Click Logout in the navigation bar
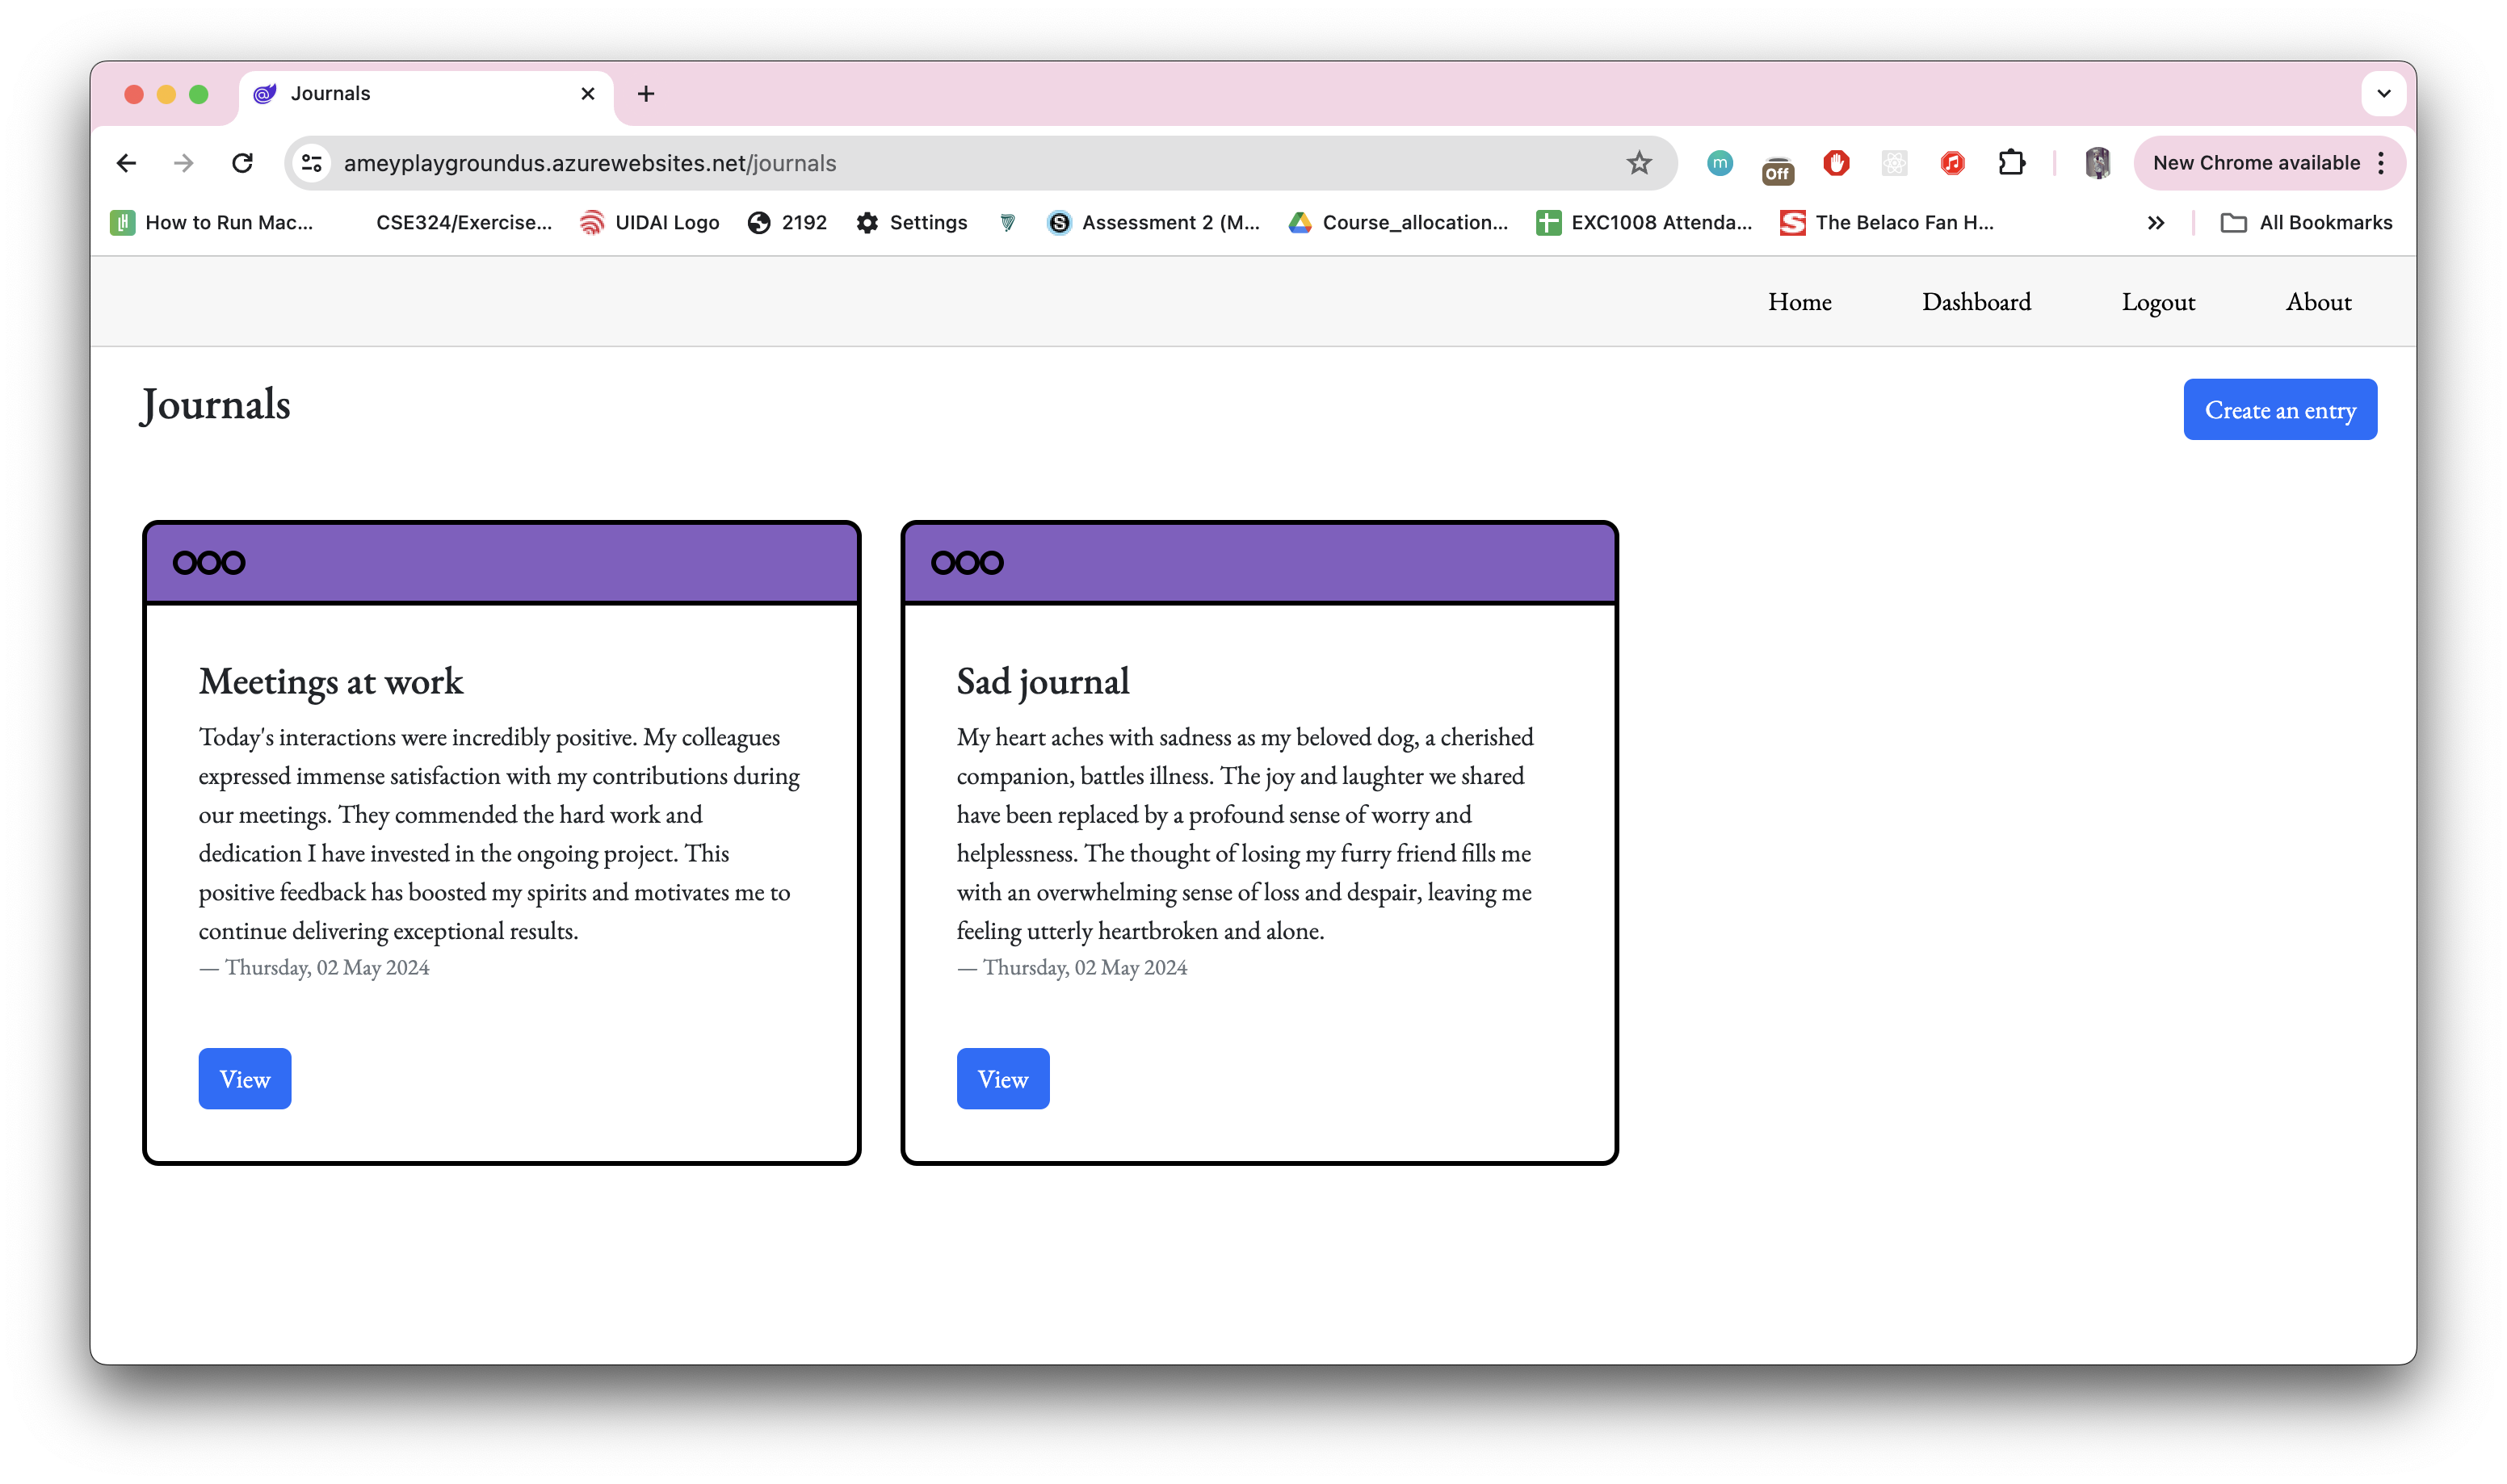Screen dimensions: 2507x1484 pyautogui.click(x=2158, y=302)
